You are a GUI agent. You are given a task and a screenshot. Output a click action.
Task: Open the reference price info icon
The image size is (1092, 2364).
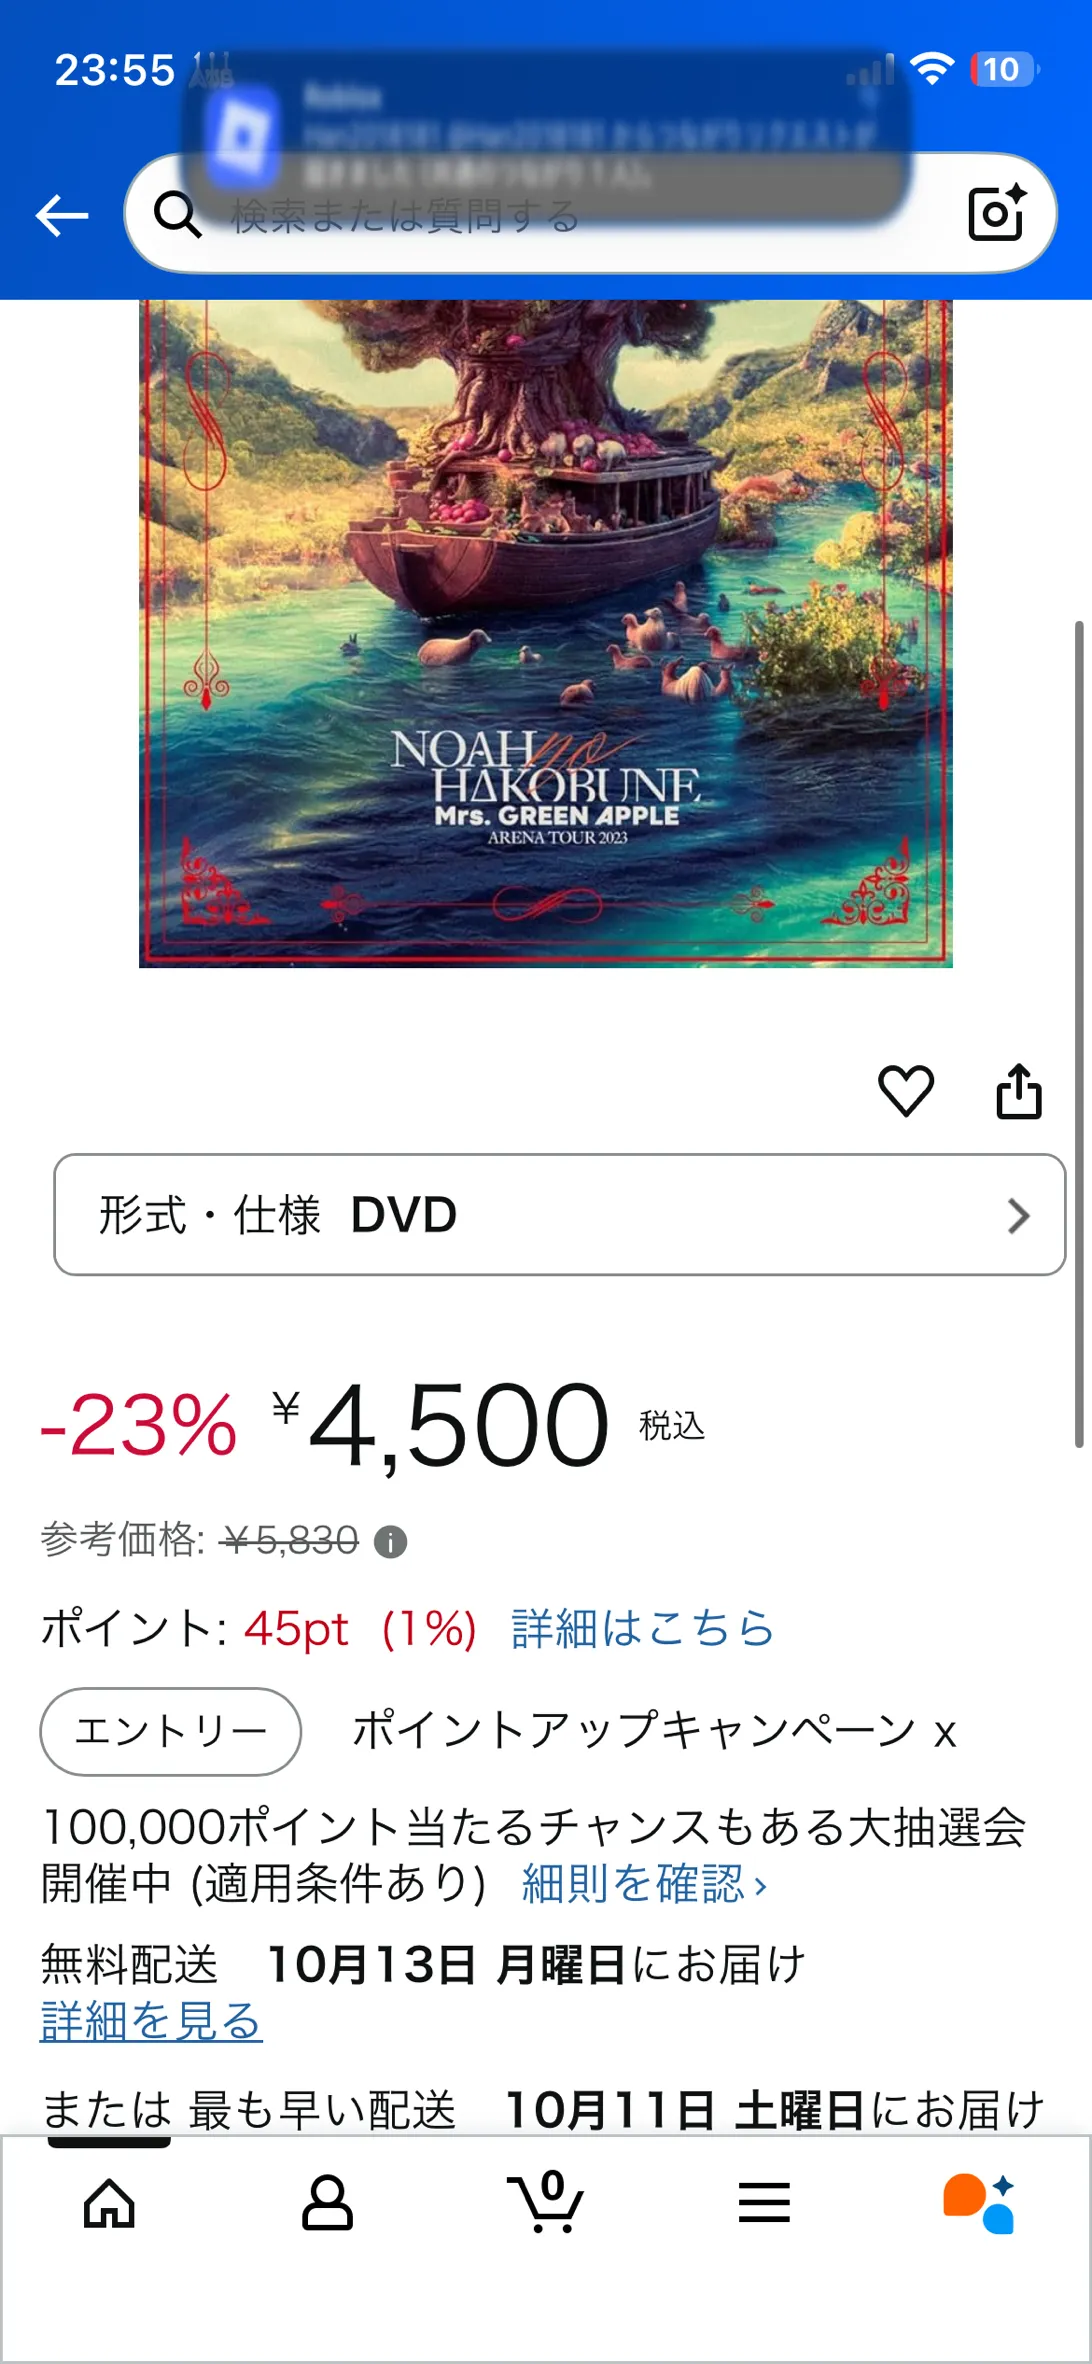[390, 1542]
